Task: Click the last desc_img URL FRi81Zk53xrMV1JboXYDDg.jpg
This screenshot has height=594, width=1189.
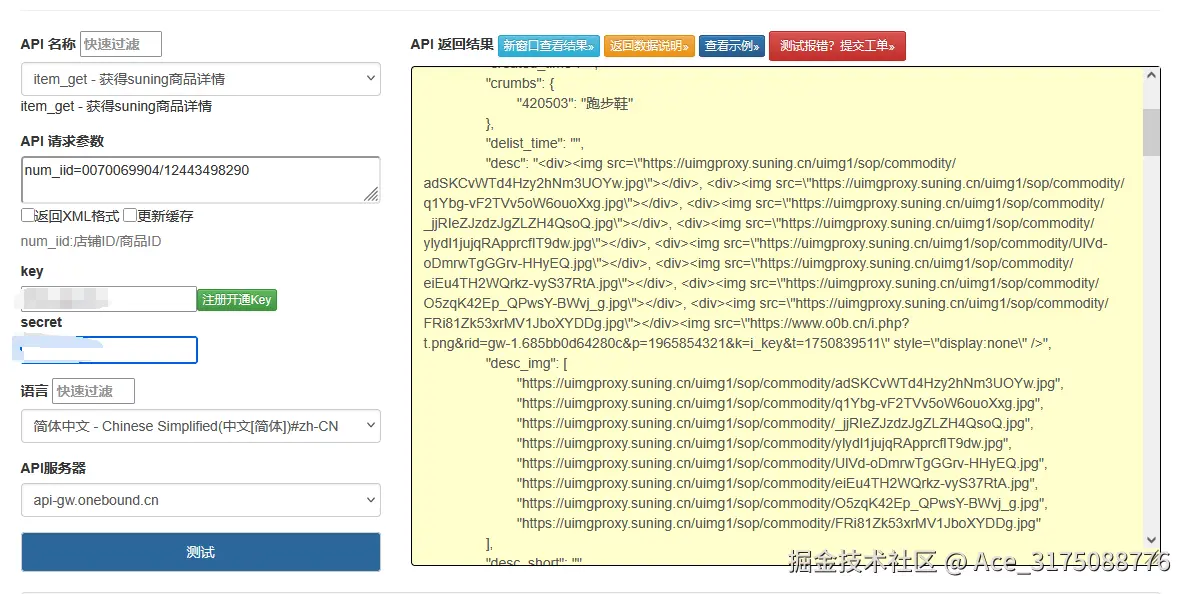Action: tap(779, 523)
